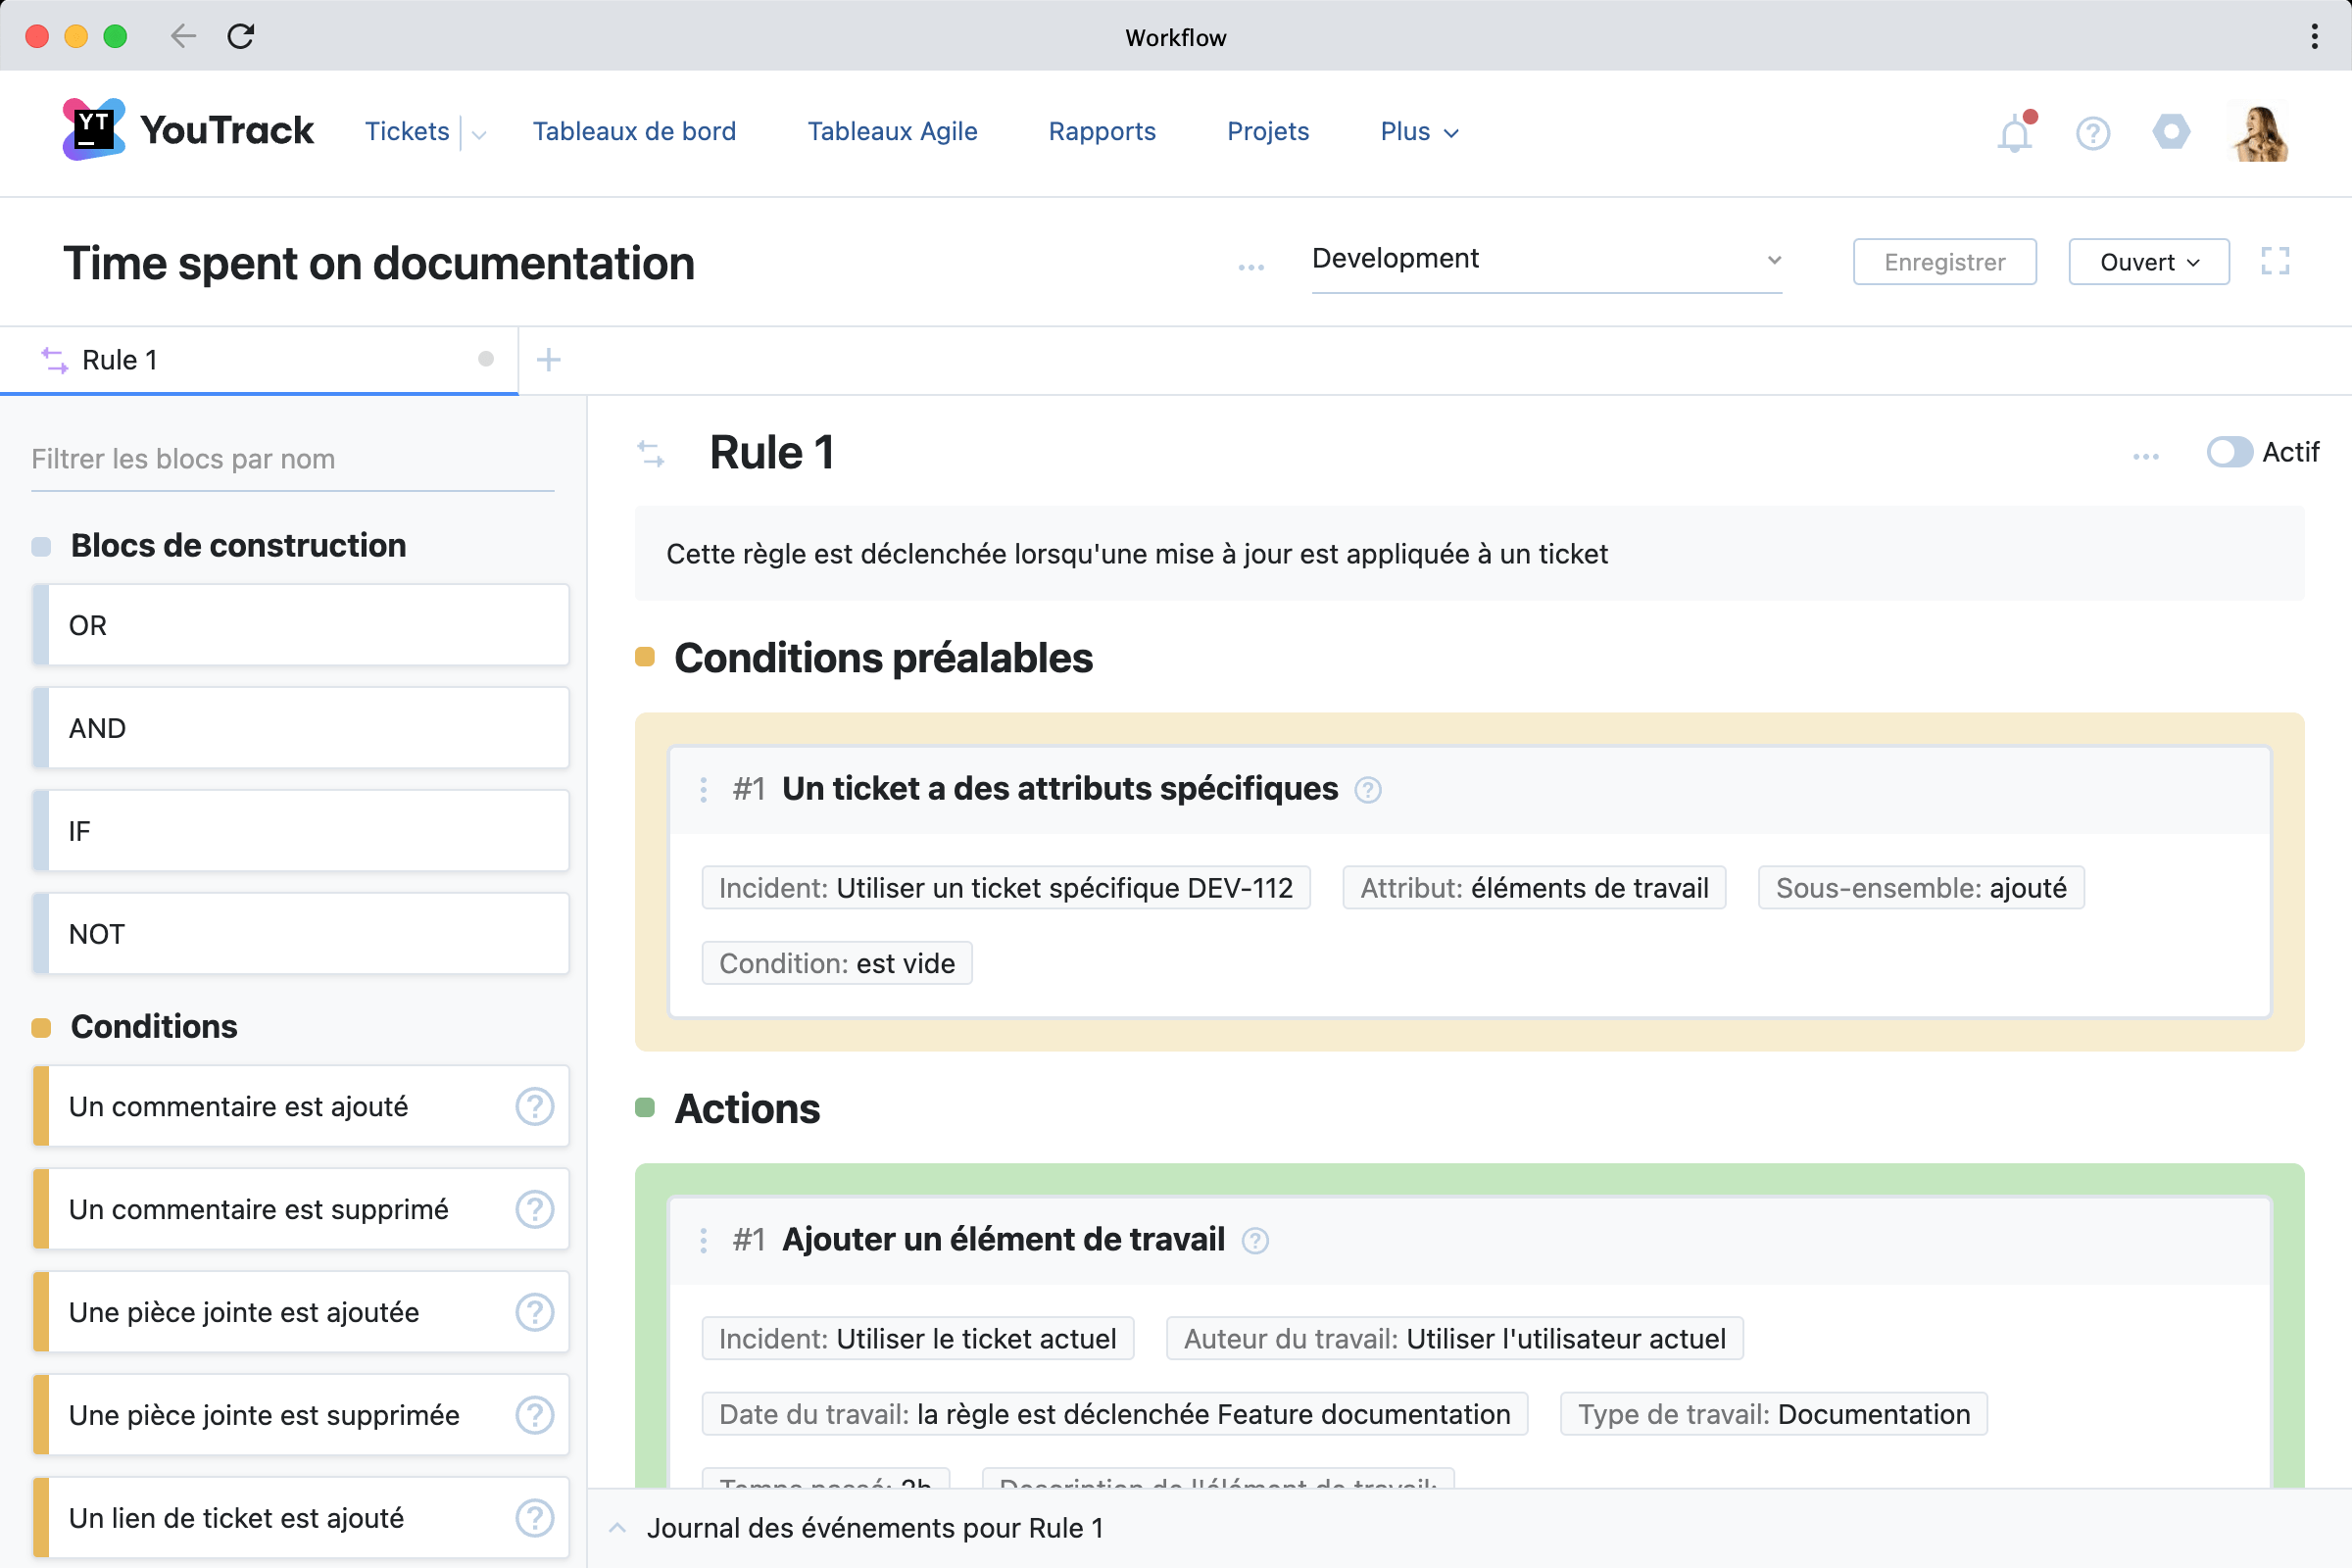Open the notifications bell icon

[x=2014, y=133]
